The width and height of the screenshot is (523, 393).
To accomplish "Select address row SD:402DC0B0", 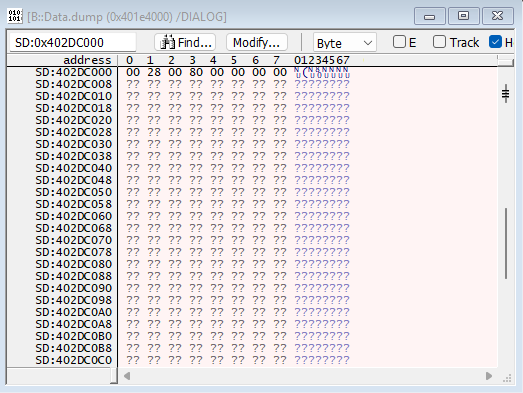I will pyautogui.click(x=74, y=336).
